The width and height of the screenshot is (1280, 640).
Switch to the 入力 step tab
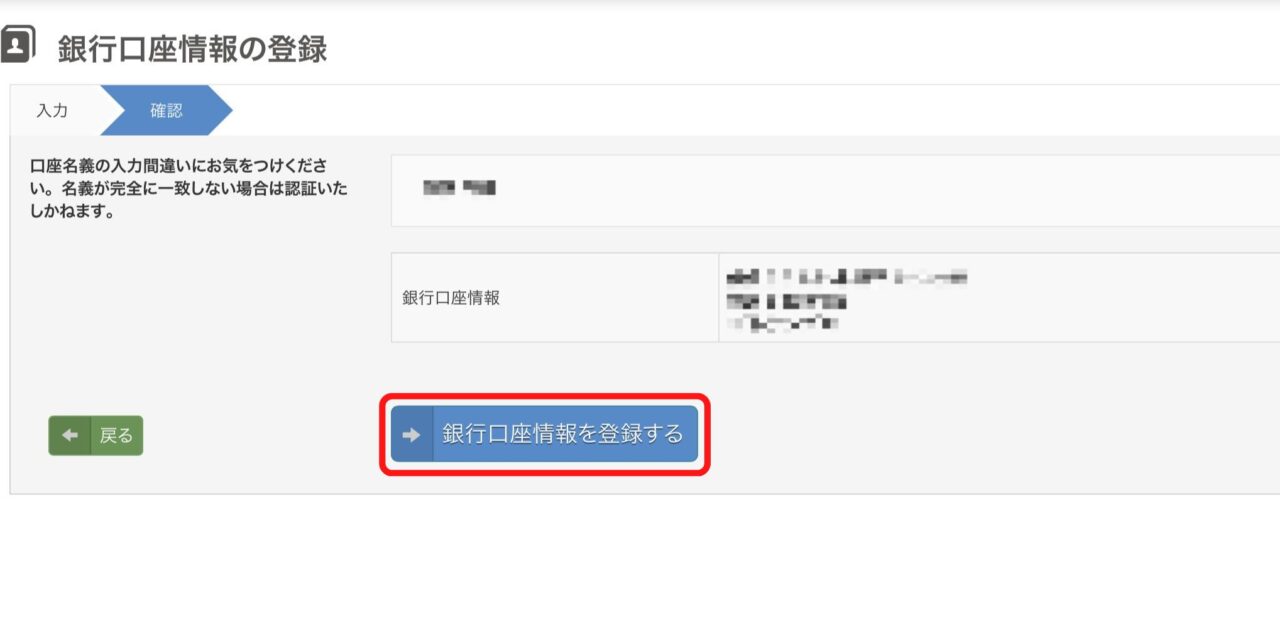click(52, 110)
